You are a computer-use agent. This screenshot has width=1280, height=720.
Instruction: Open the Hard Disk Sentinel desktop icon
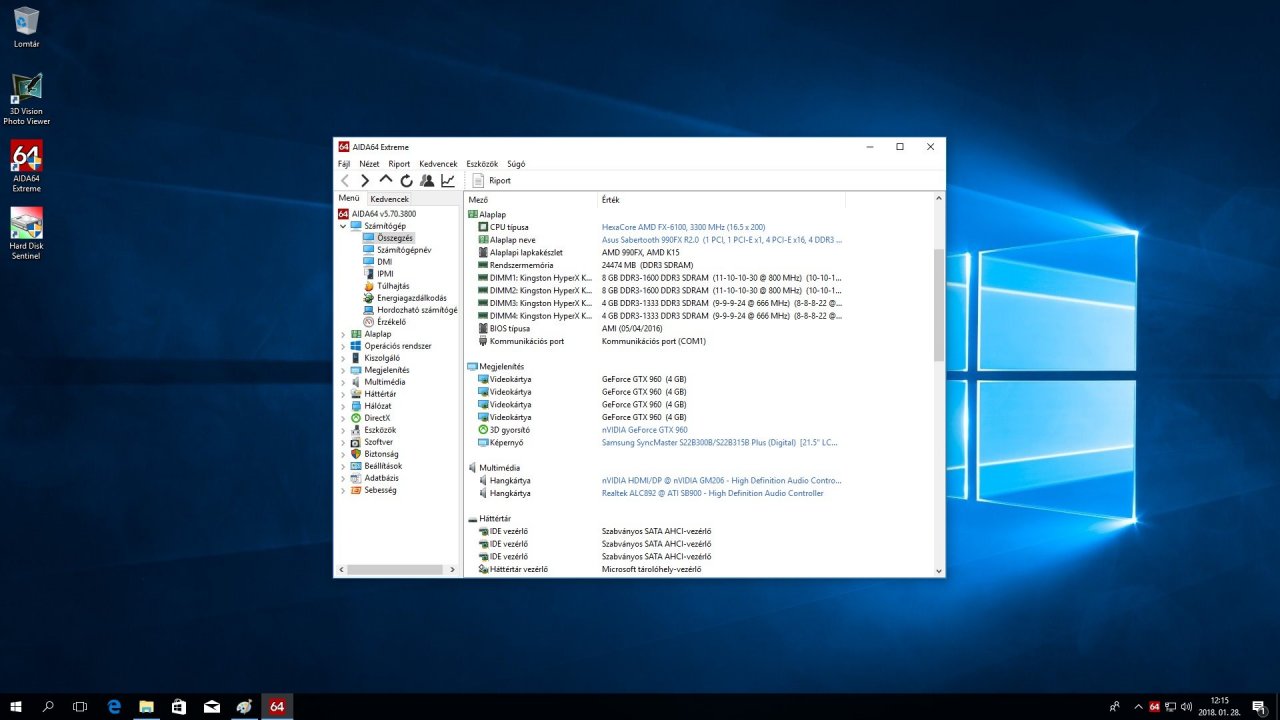point(27,233)
